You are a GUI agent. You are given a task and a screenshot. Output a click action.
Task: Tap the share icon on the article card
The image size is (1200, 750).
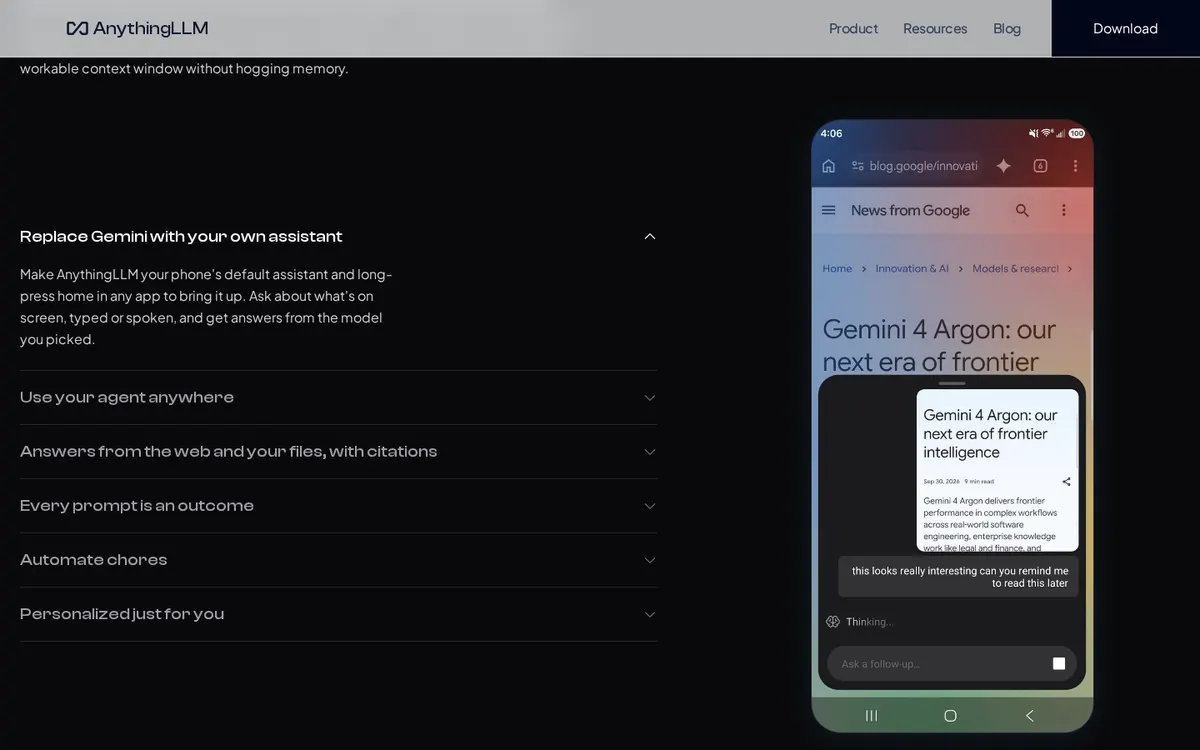click(1066, 482)
